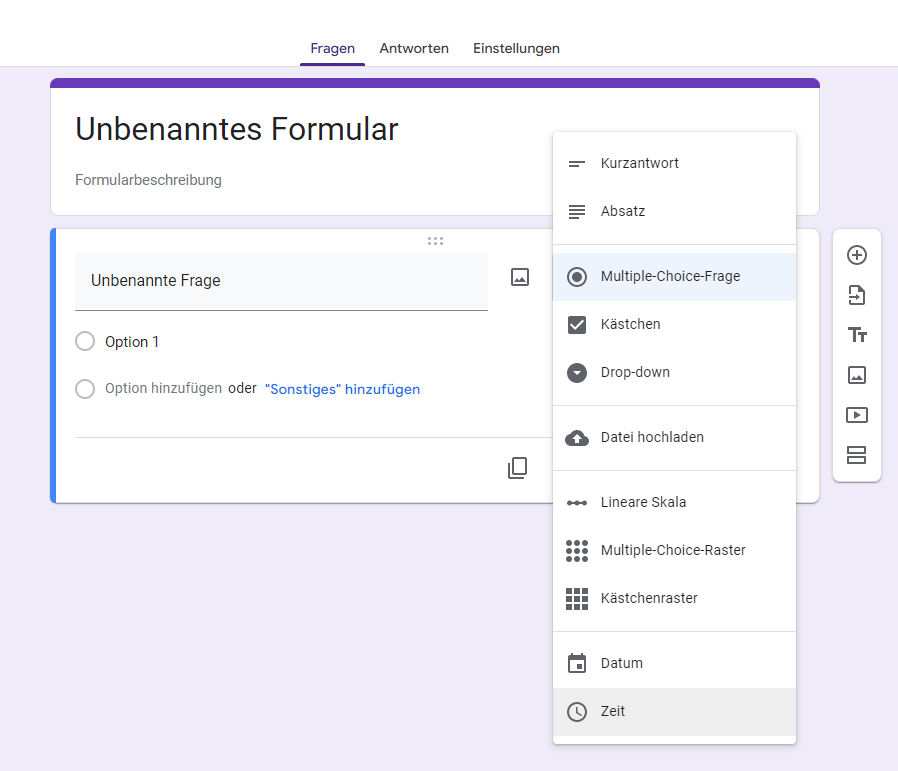This screenshot has width=898, height=771.
Task: Add title and description via Tt icon
Action: [x=856, y=335]
